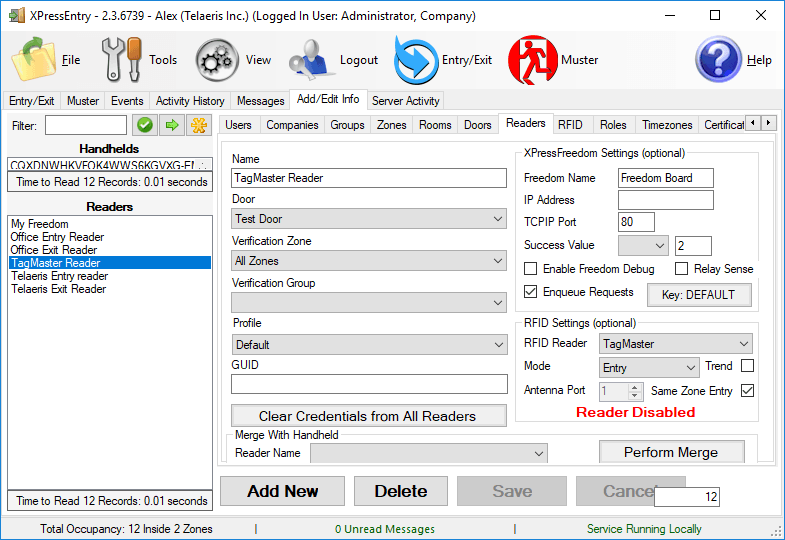785x540 pixels.
Task: Open Entry/Exit blue arrow icon
Action: 416,60
